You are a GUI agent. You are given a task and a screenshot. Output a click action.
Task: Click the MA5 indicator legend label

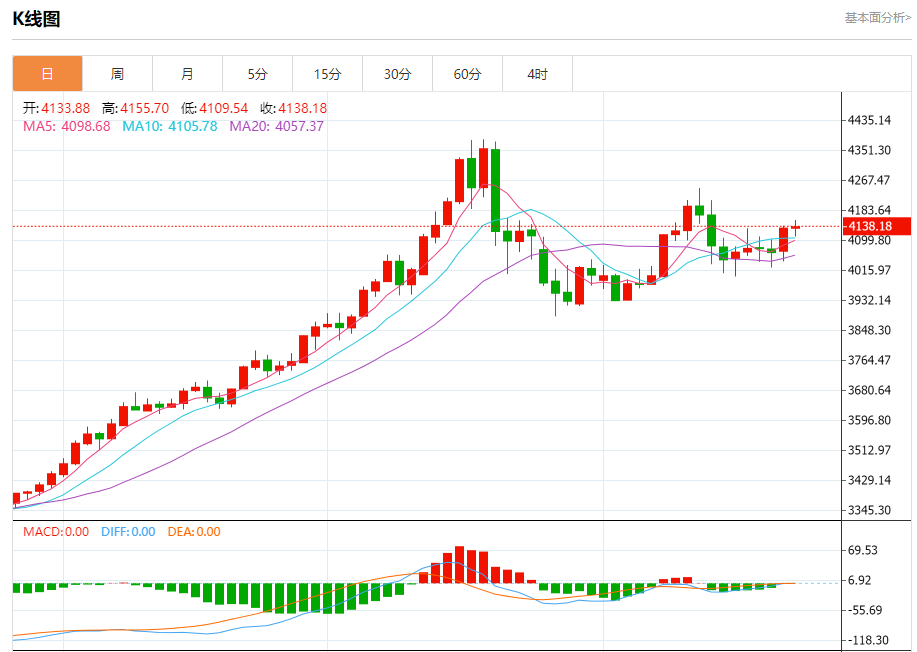tap(66, 126)
